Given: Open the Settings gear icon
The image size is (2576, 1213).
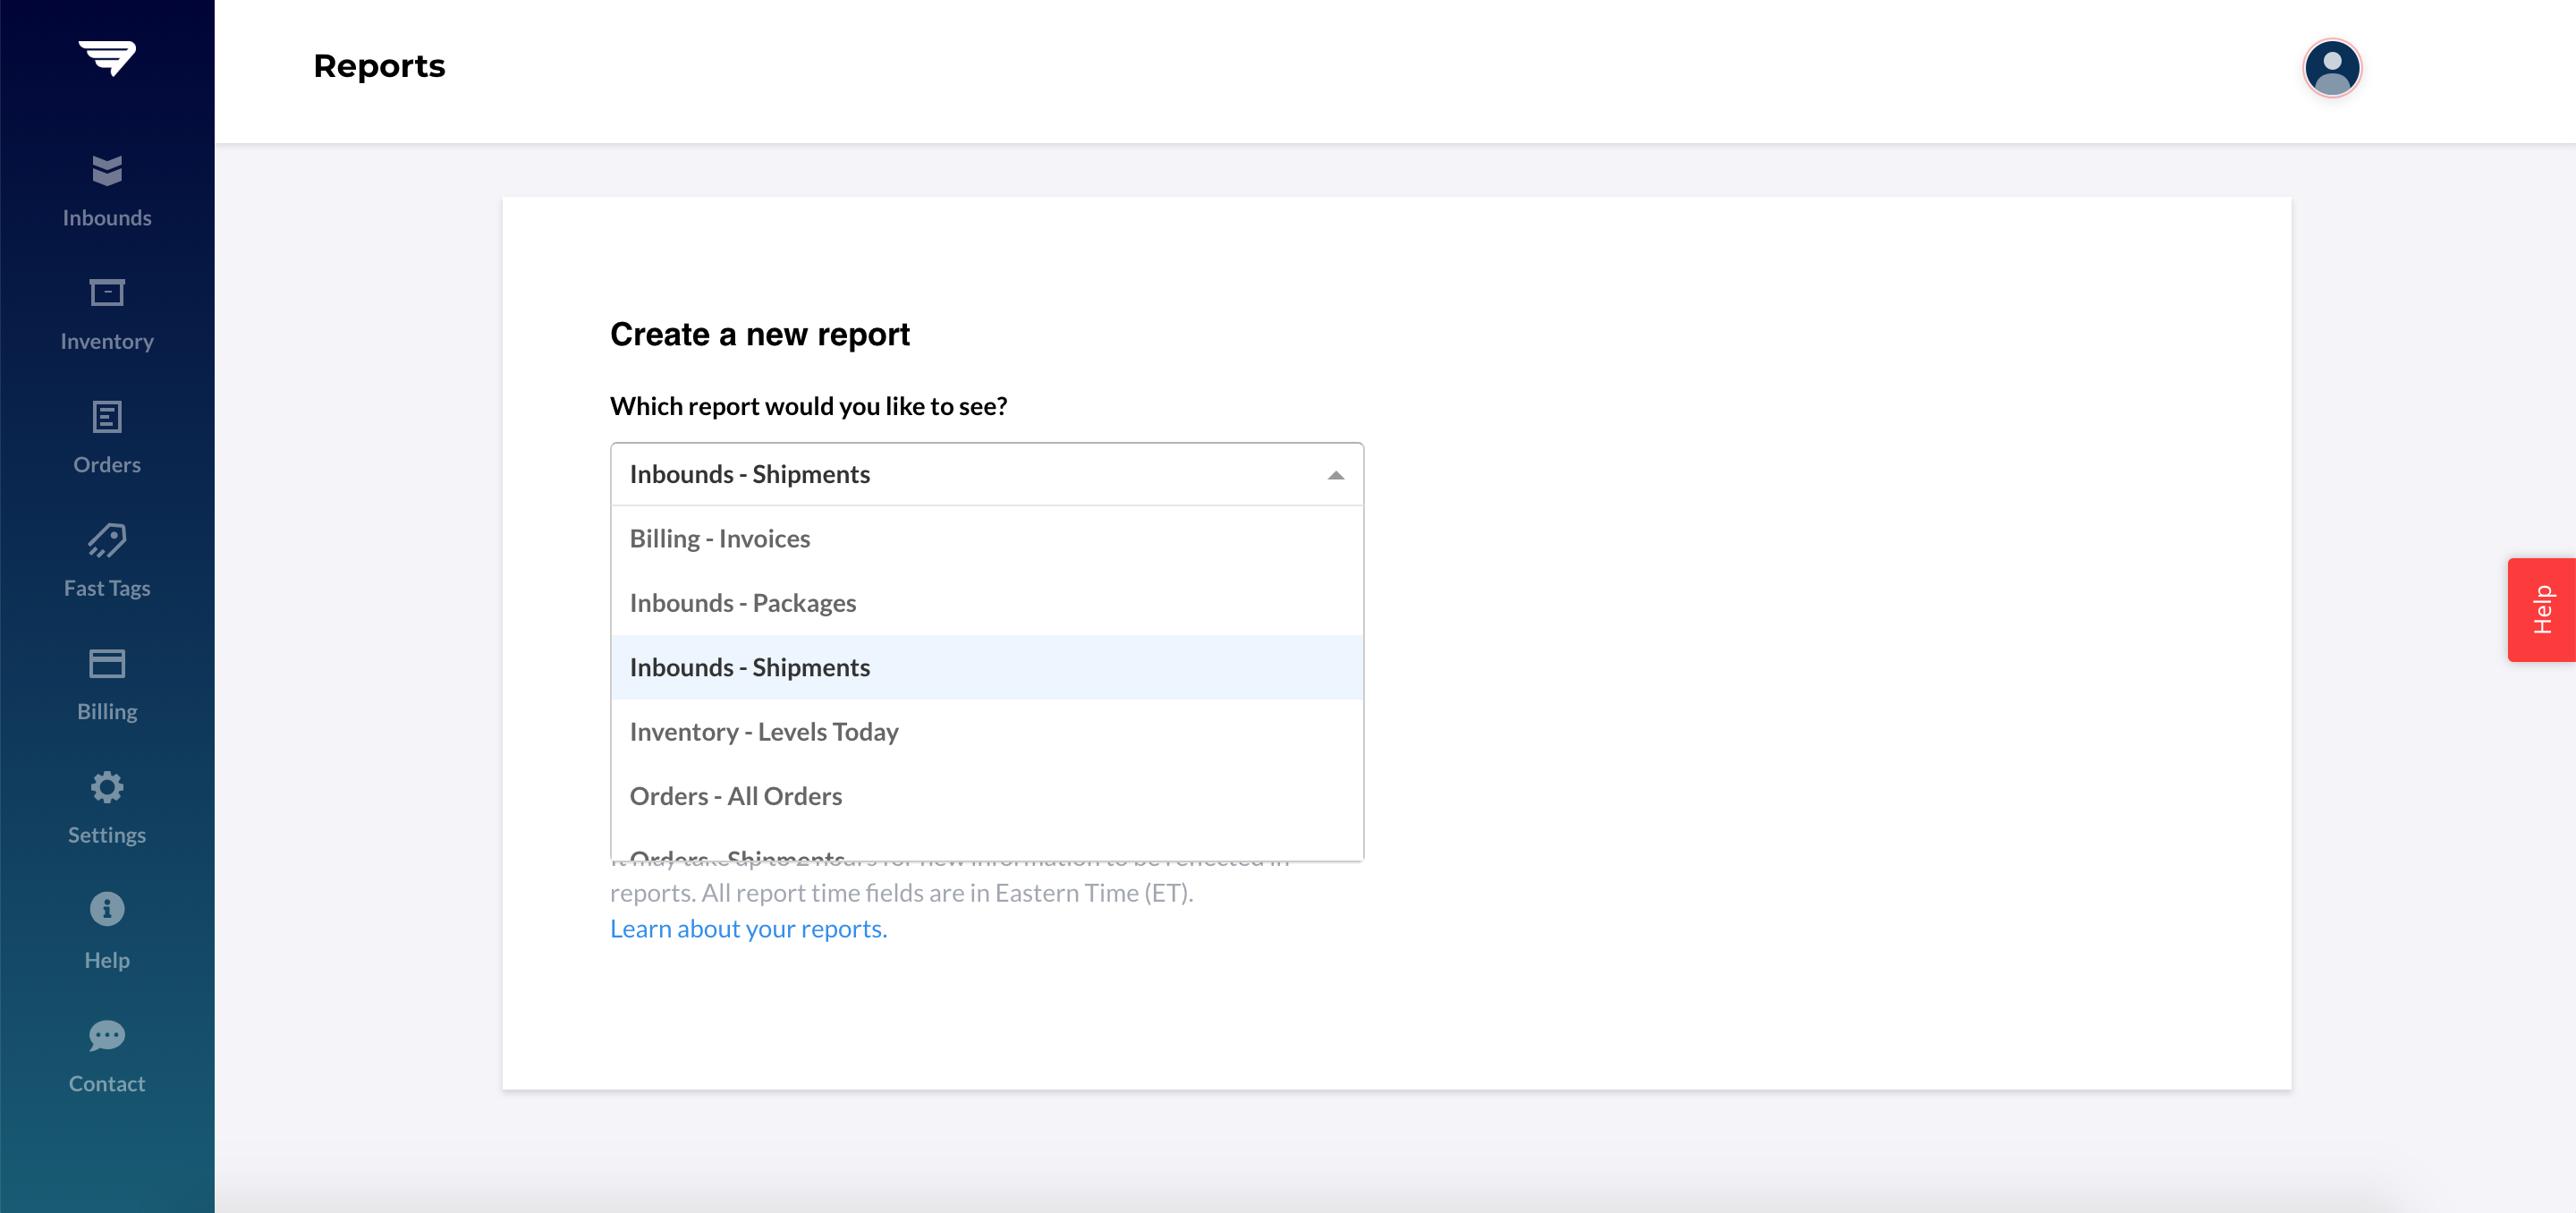Looking at the screenshot, I should click(107, 787).
